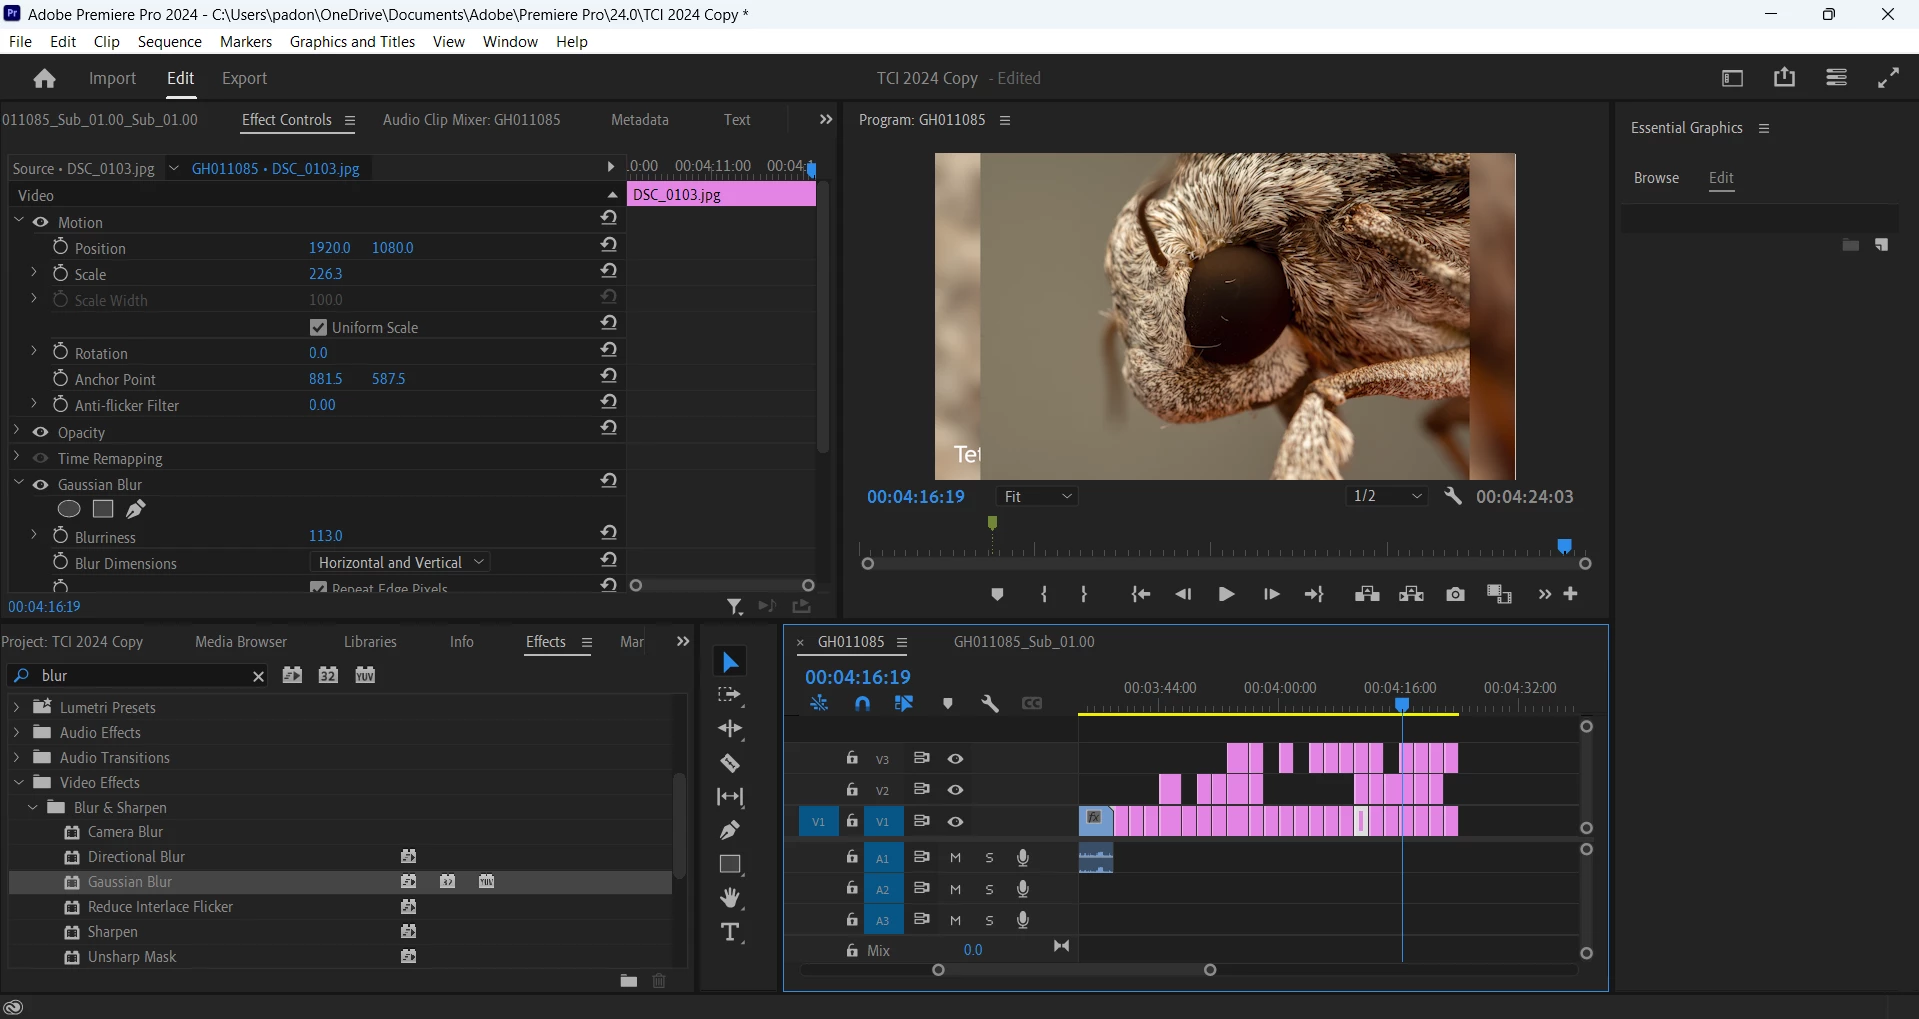Screen dimensions: 1919x1019
Task: Click the blur search field in Effects
Action: (140, 676)
